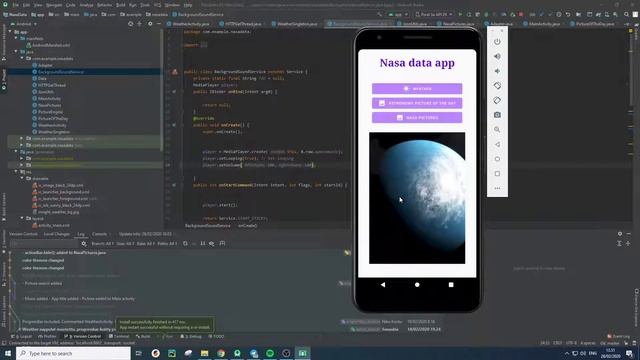Open Search Everywhere magnifier in the top toolbar
640x360 pixels.
[626, 14]
